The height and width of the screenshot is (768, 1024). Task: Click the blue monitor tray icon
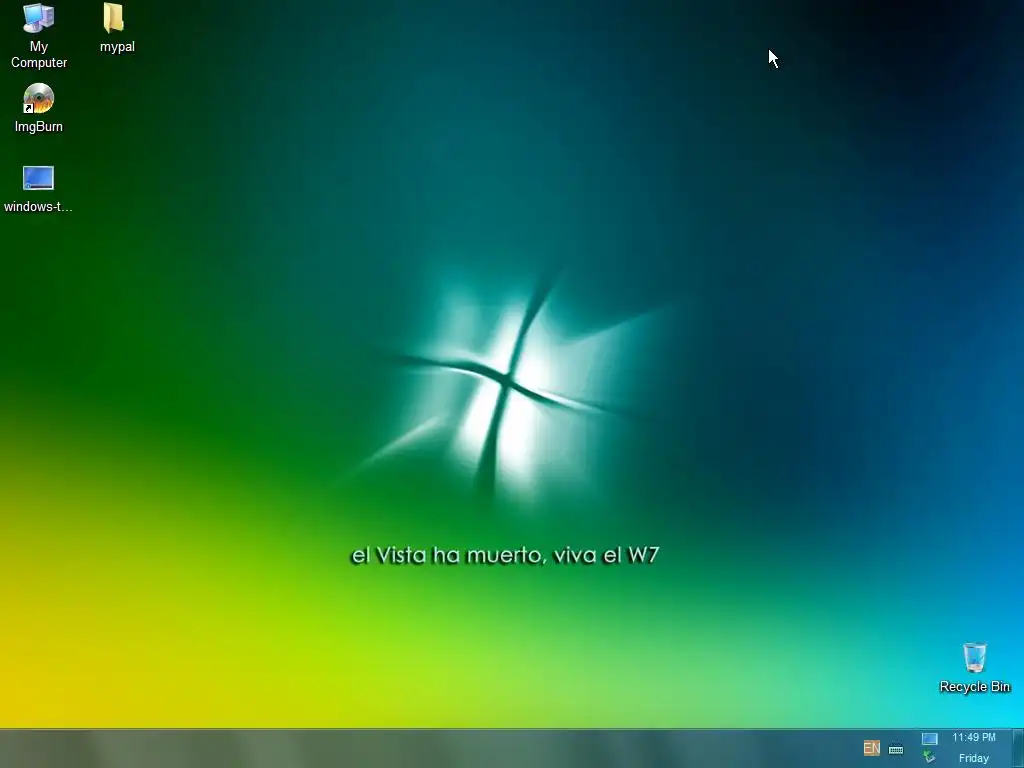click(x=929, y=739)
